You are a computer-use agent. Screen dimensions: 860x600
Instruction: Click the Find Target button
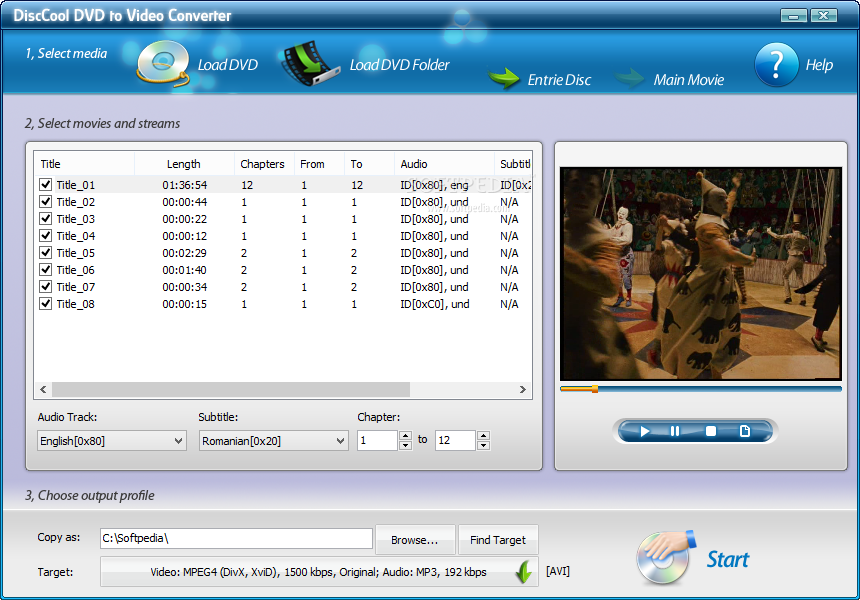click(x=498, y=540)
